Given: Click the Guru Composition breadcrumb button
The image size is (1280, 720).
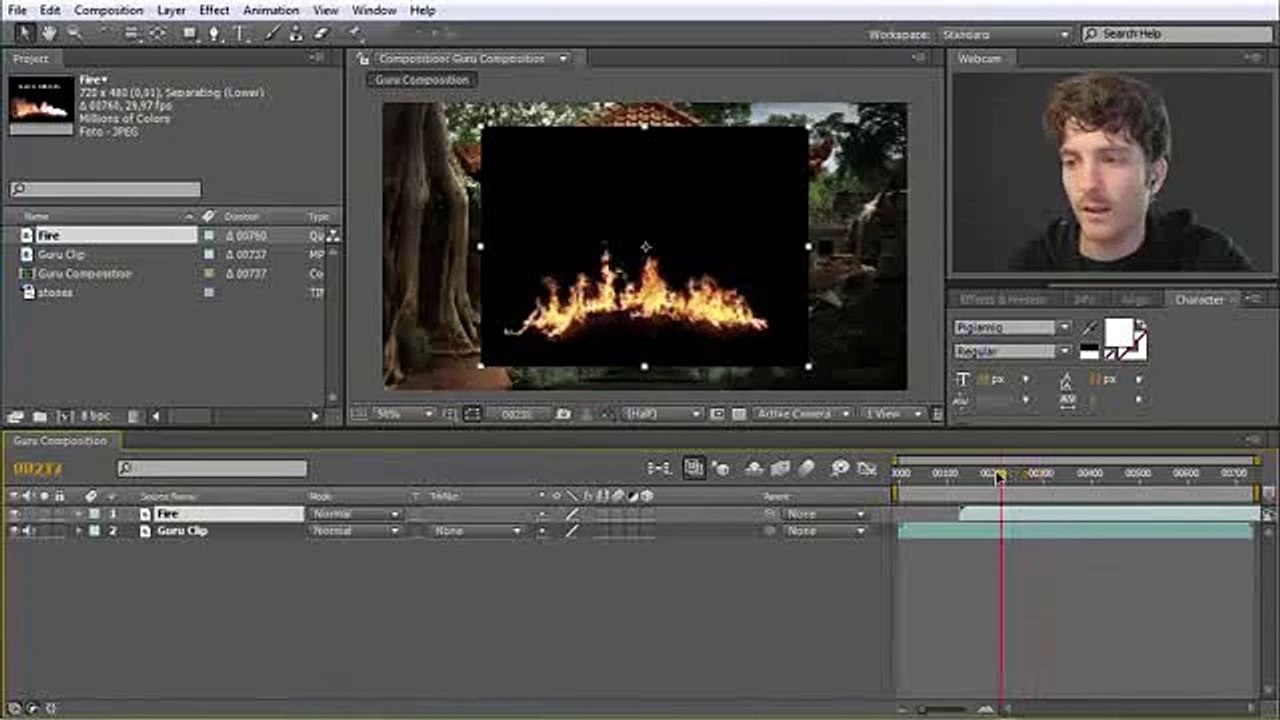Looking at the screenshot, I should [421, 80].
